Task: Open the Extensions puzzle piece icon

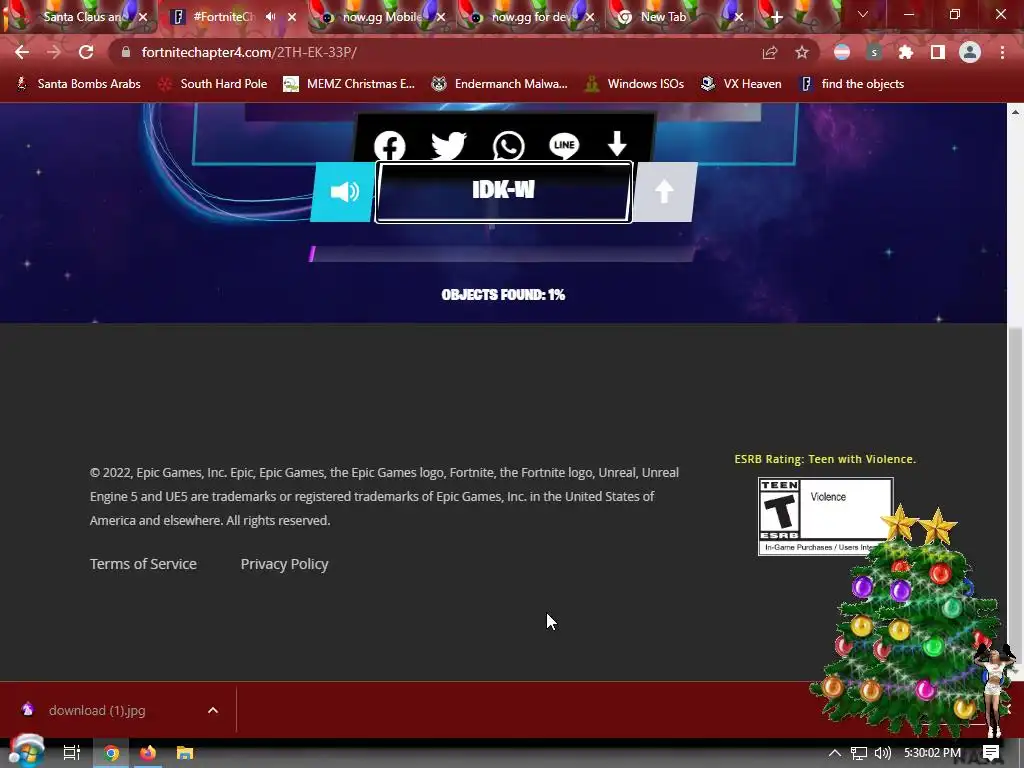Action: click(906, 52)
